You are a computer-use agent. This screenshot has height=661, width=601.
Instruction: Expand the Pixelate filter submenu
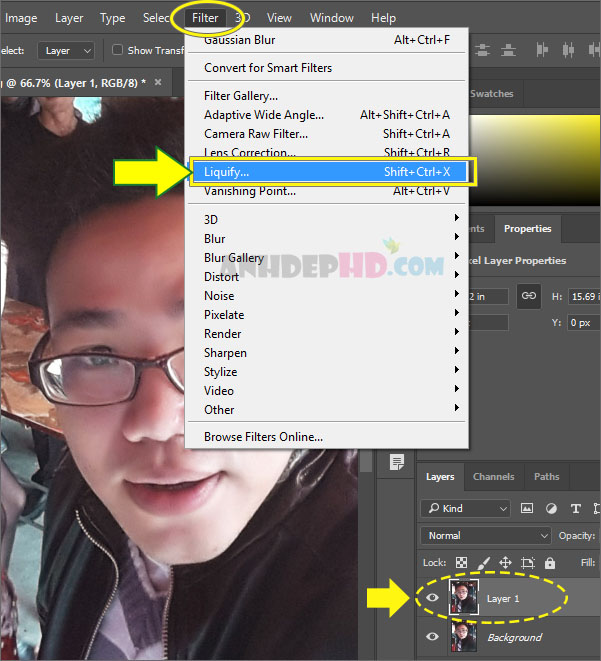click(327, 314)
